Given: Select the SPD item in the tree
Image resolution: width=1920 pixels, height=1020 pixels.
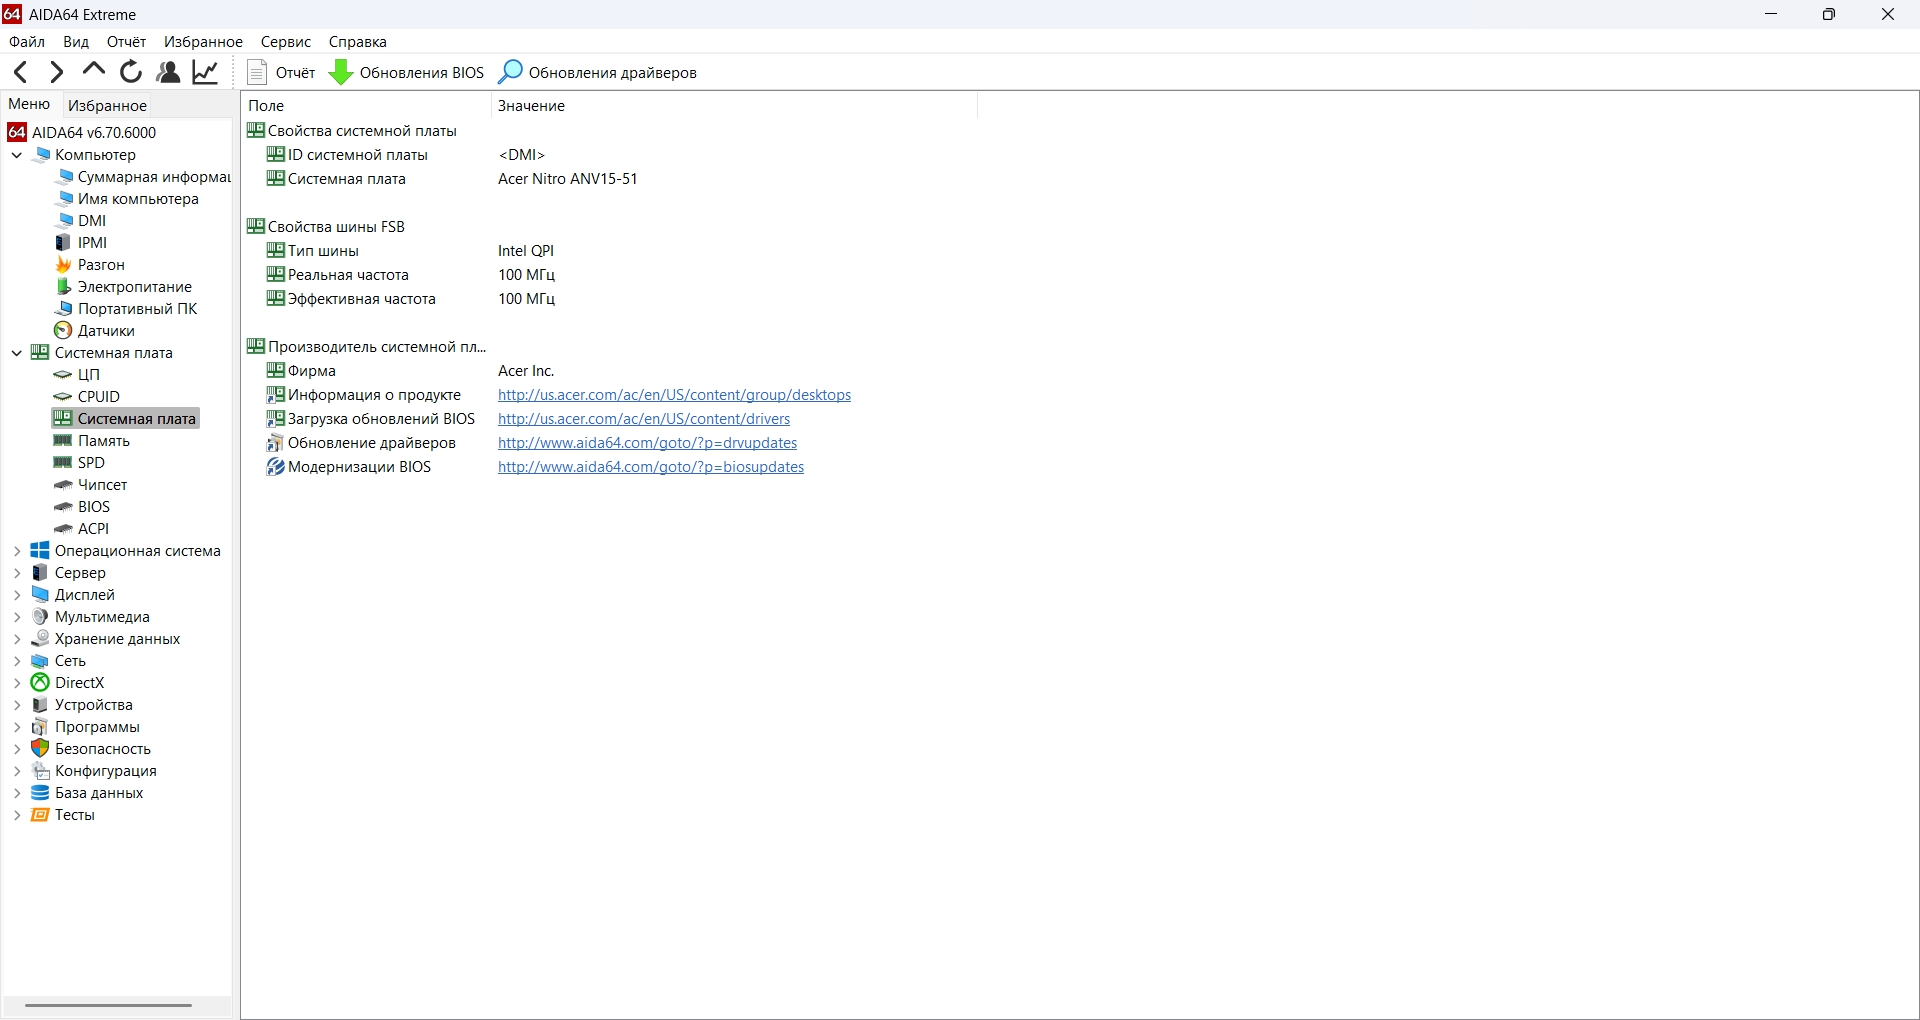Looking at the screenshot, I should coord(79,463).
